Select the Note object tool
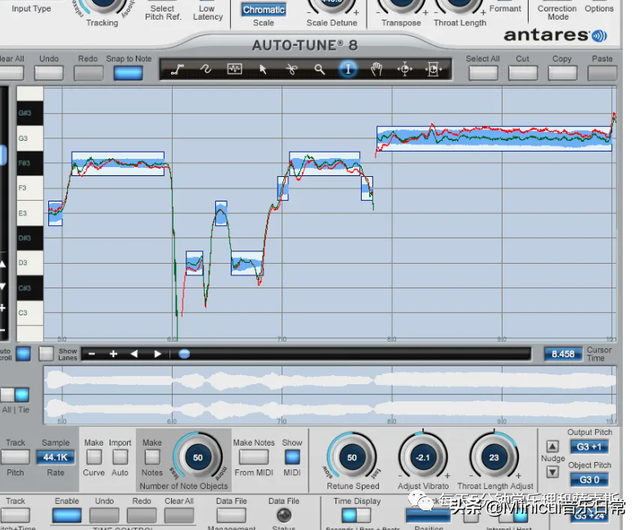The height and width of the screenshot is (530, 640). coord(234,70)
